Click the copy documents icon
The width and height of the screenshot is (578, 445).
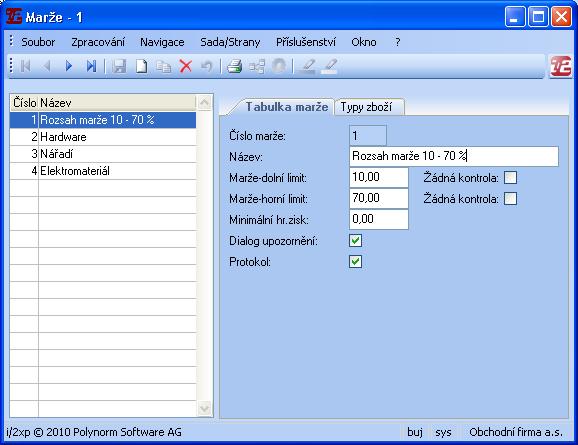point(163,66)
